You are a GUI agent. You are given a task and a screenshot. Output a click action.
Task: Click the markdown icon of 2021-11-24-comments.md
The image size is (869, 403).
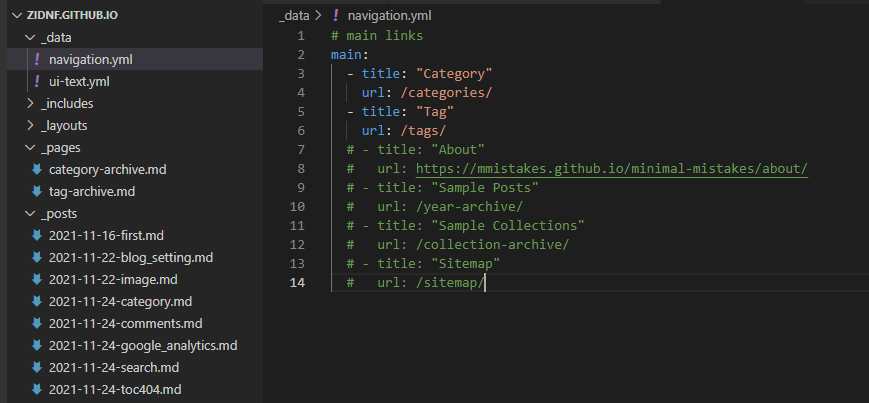pos(37,324)
